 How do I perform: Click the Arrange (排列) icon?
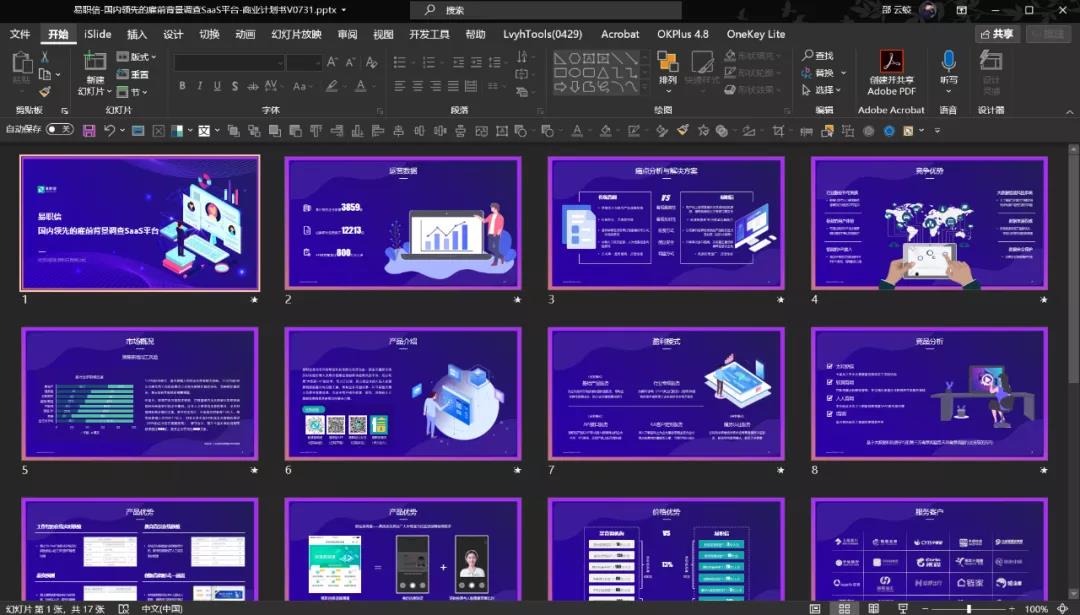pos(667,63)
